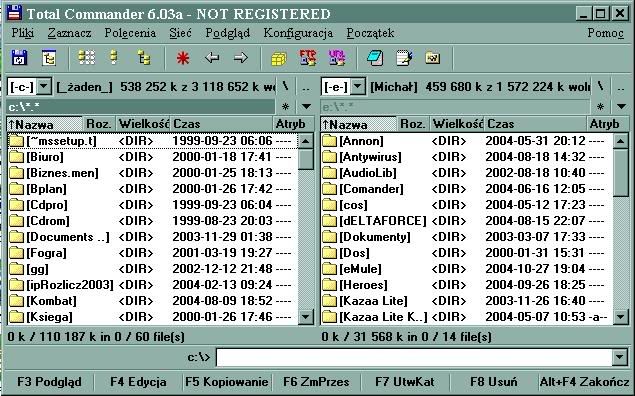Sort left panel by Nazwa column
The height and width of the screenshot is (396, 635).
pos(45,124)
